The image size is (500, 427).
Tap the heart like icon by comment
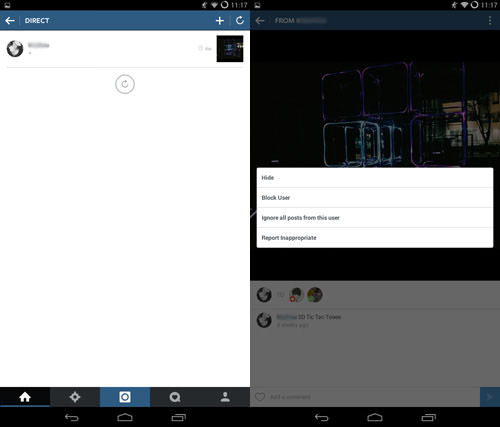tap(260, 397)
